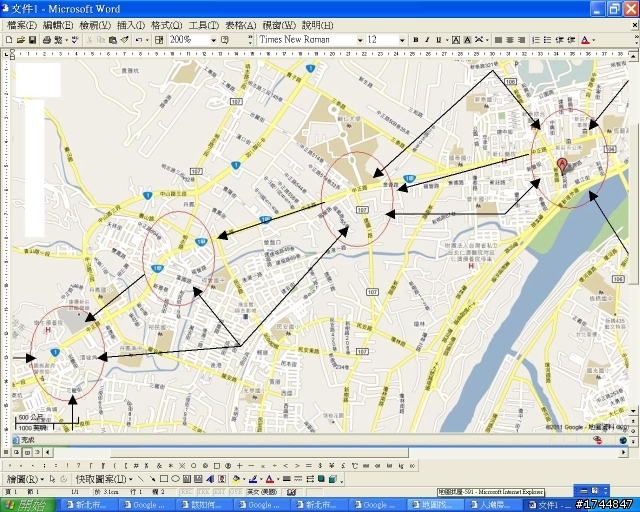Open the 繪圖(R) Draw menu
This screenshot has height=512, width=640.
(25, 479)
